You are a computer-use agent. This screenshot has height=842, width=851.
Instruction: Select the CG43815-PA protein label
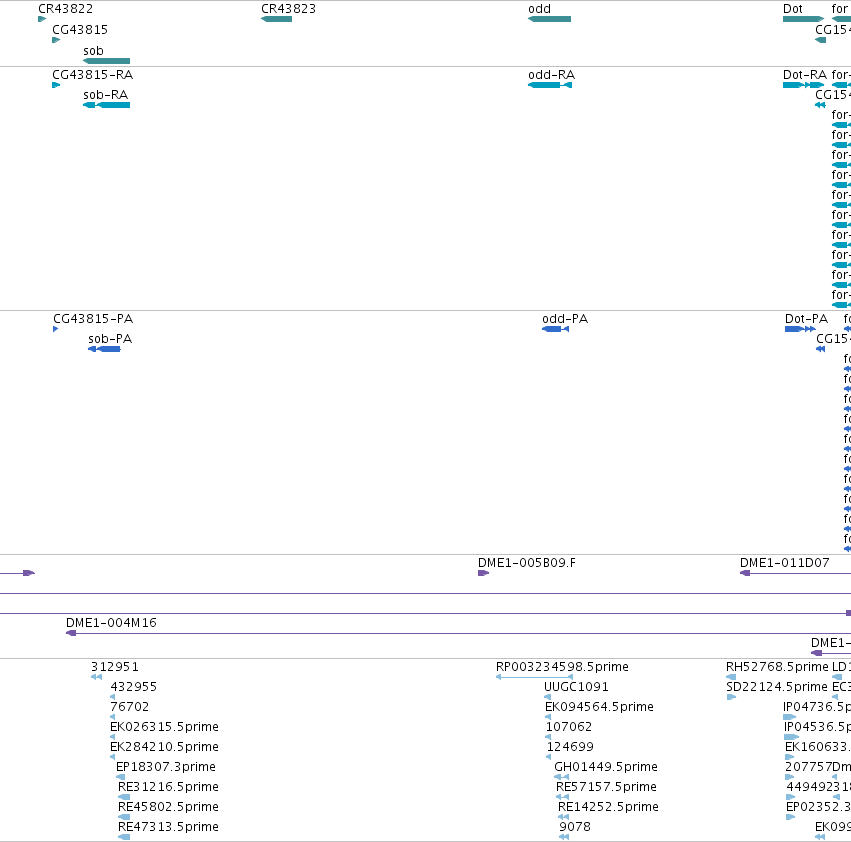[x=93, y=319]
